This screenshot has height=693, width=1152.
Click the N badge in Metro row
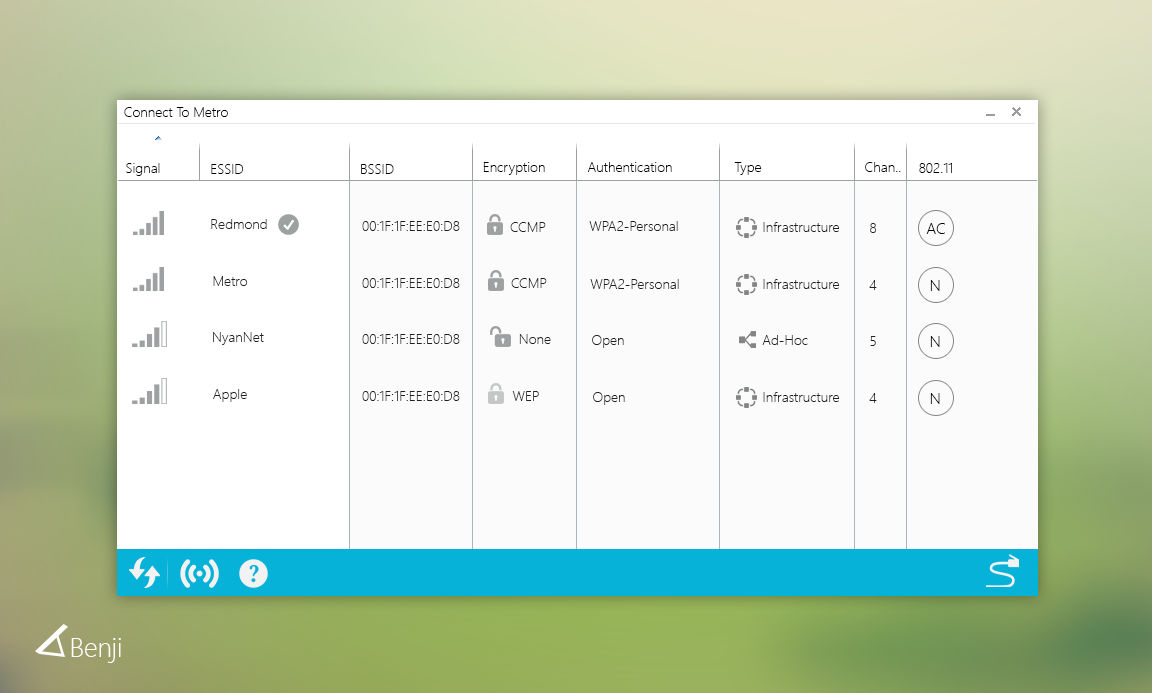936,285
